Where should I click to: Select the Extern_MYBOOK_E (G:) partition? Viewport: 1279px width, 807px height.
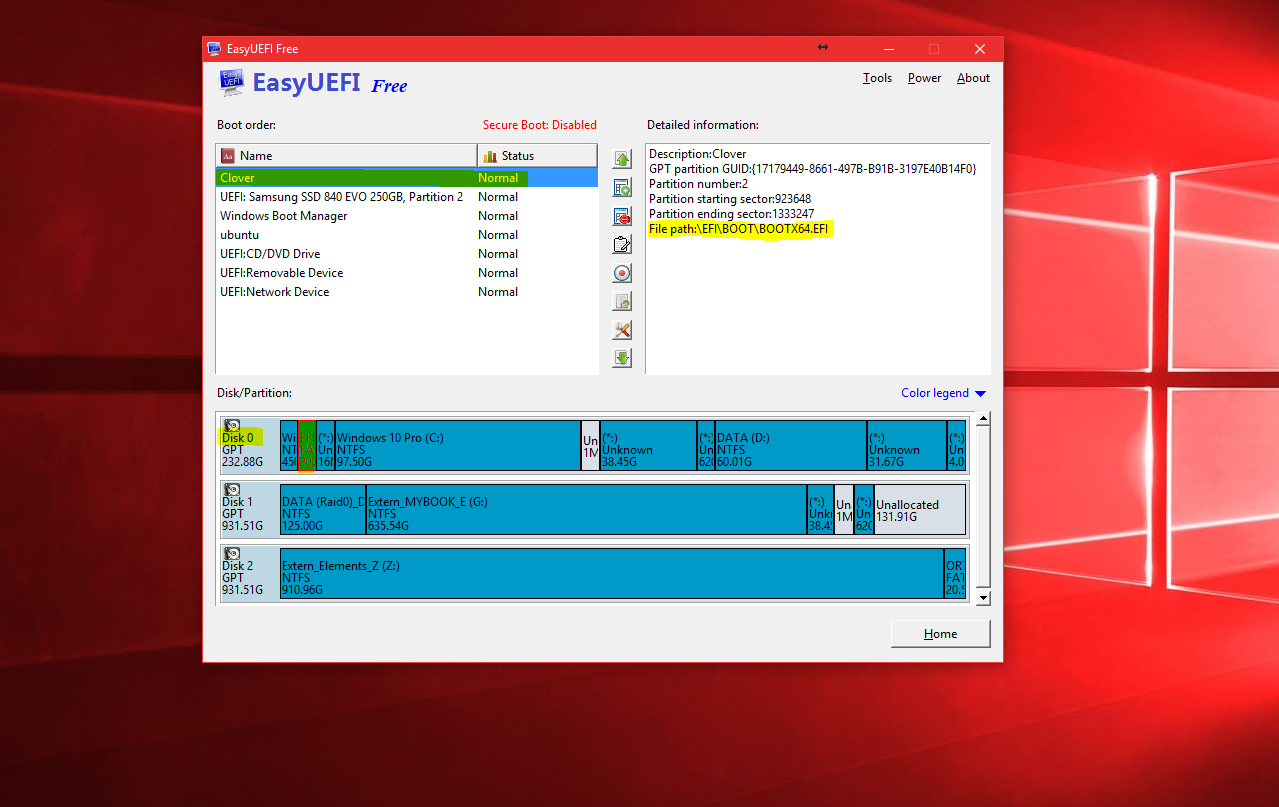click(x=586, y=509)
